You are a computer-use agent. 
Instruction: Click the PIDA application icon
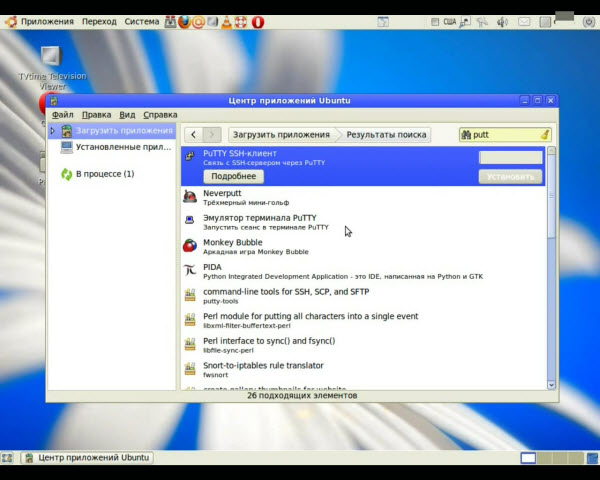(x=190, y=270)
